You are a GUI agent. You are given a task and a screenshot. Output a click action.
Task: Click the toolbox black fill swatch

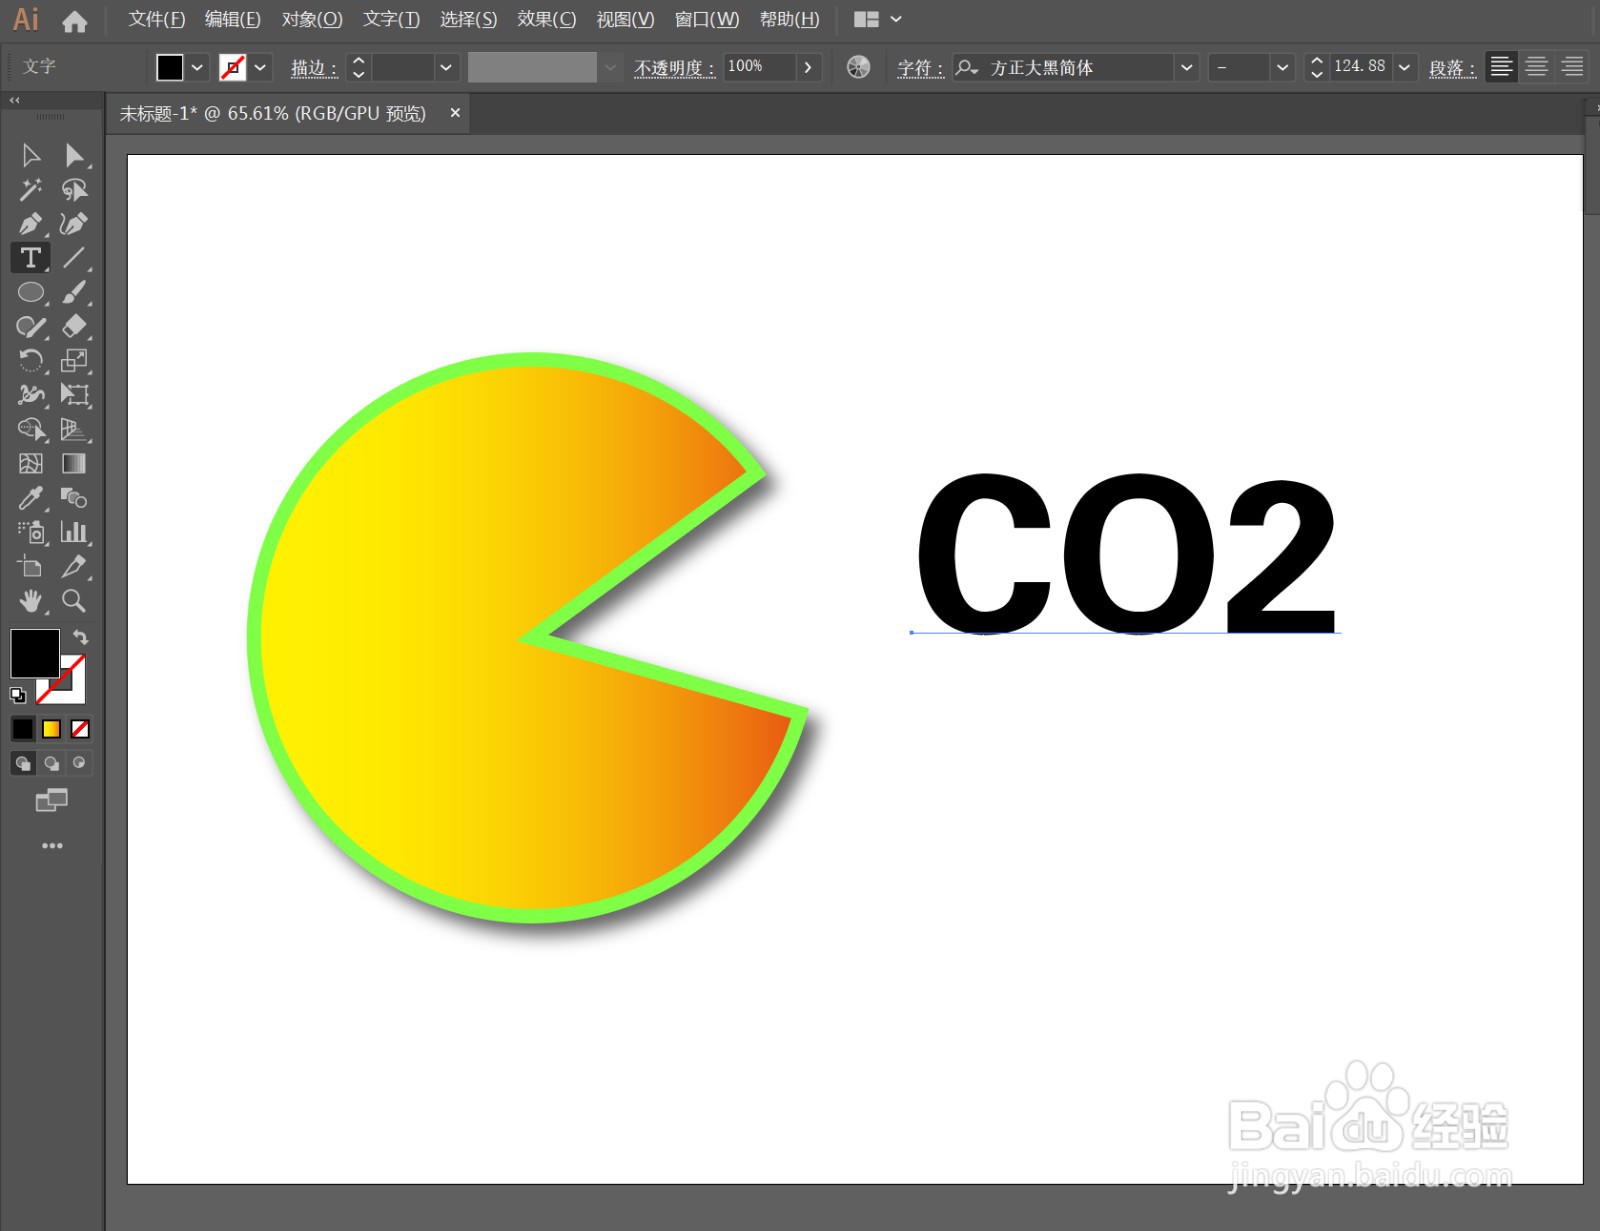(x=33, y=652)
